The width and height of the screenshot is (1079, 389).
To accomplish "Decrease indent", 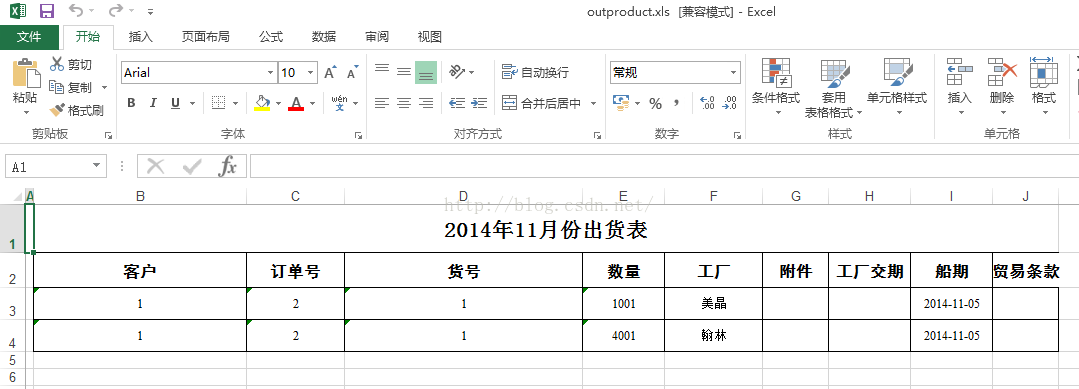I will (457, 103).
